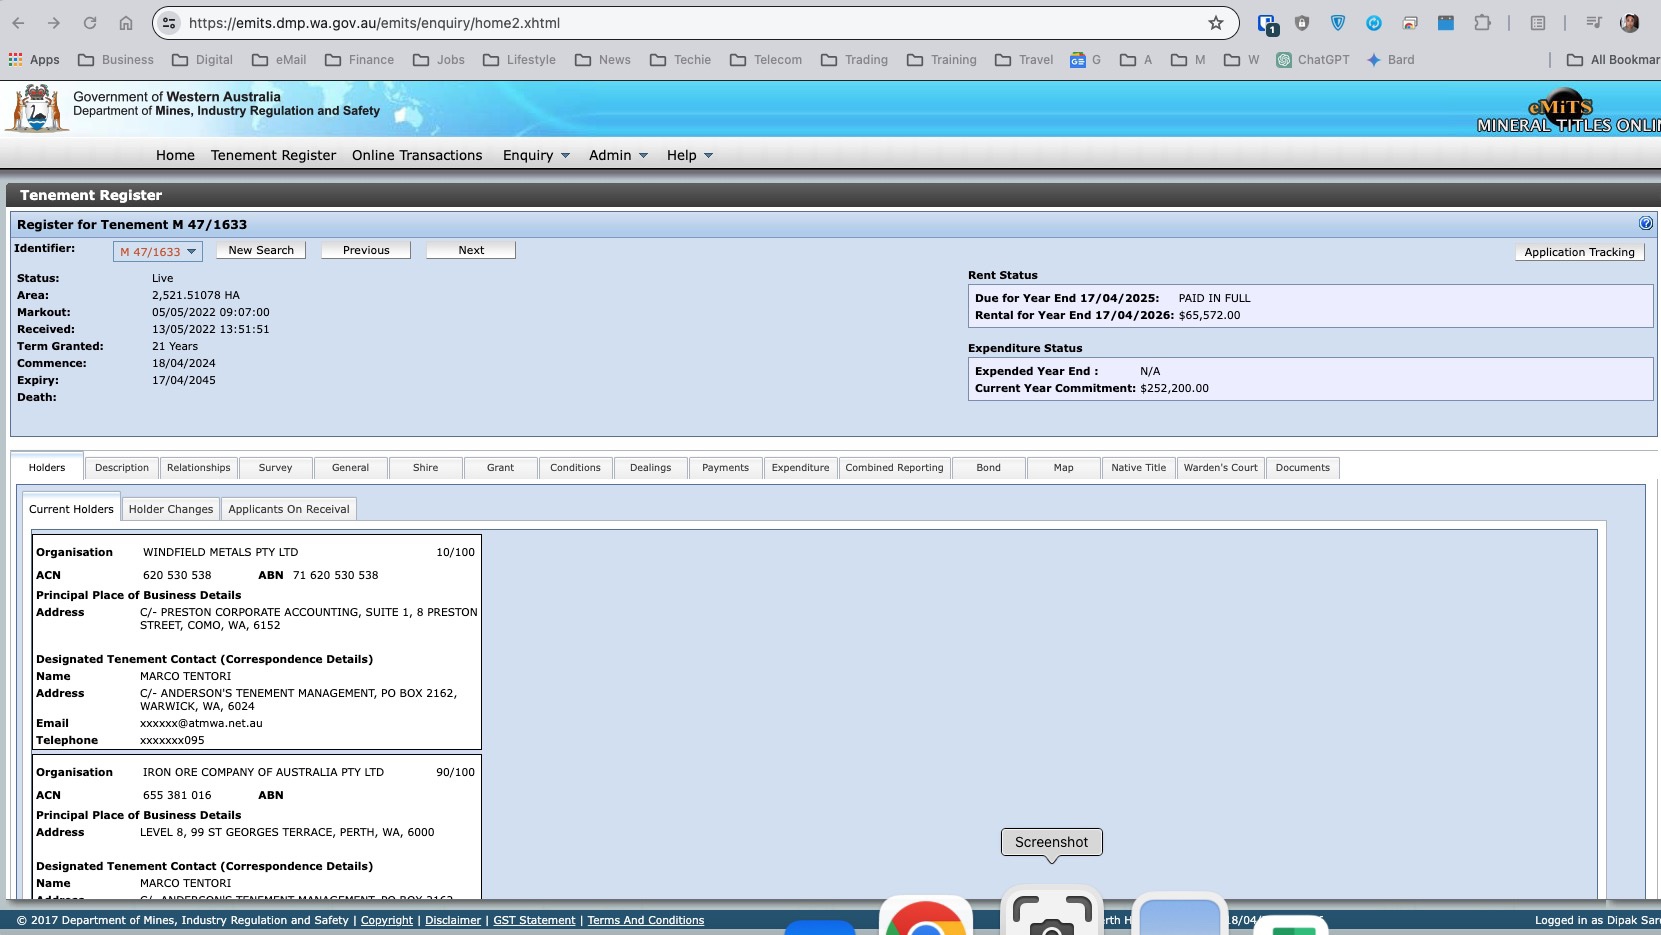
Task: Open the Native Title tab
Action: 1139,468
